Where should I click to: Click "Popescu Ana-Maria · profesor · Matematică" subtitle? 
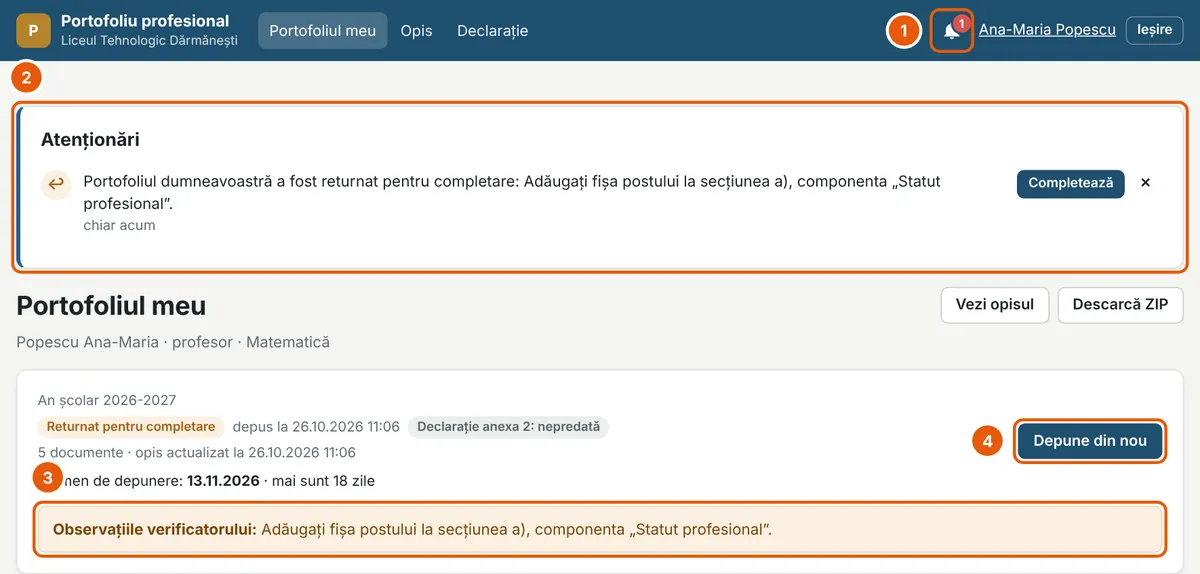click(173, 342)
